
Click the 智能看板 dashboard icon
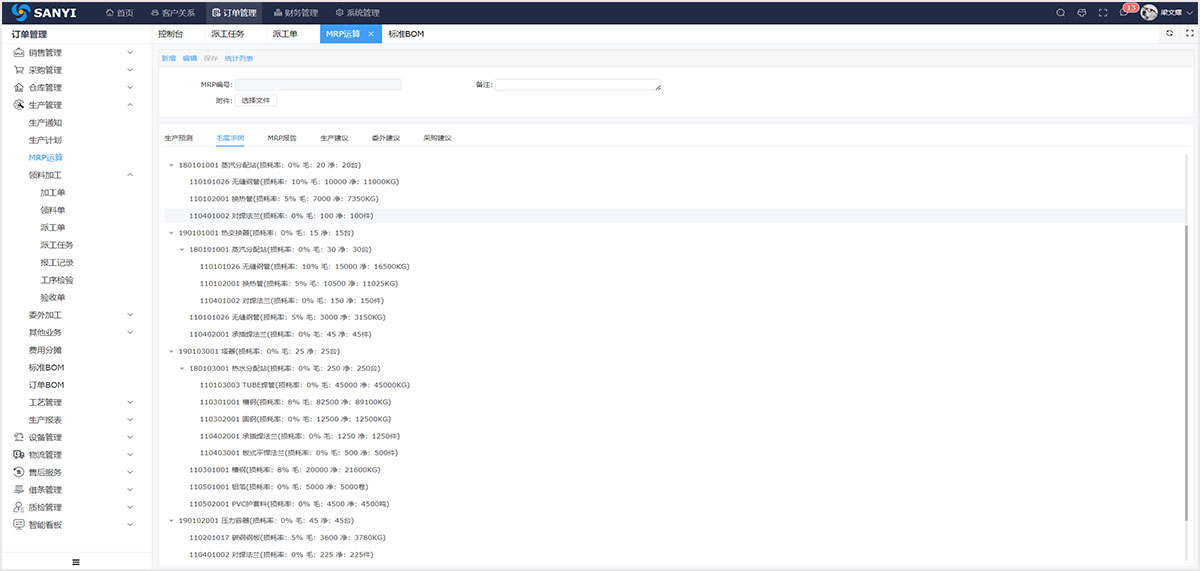coord(19,525)
